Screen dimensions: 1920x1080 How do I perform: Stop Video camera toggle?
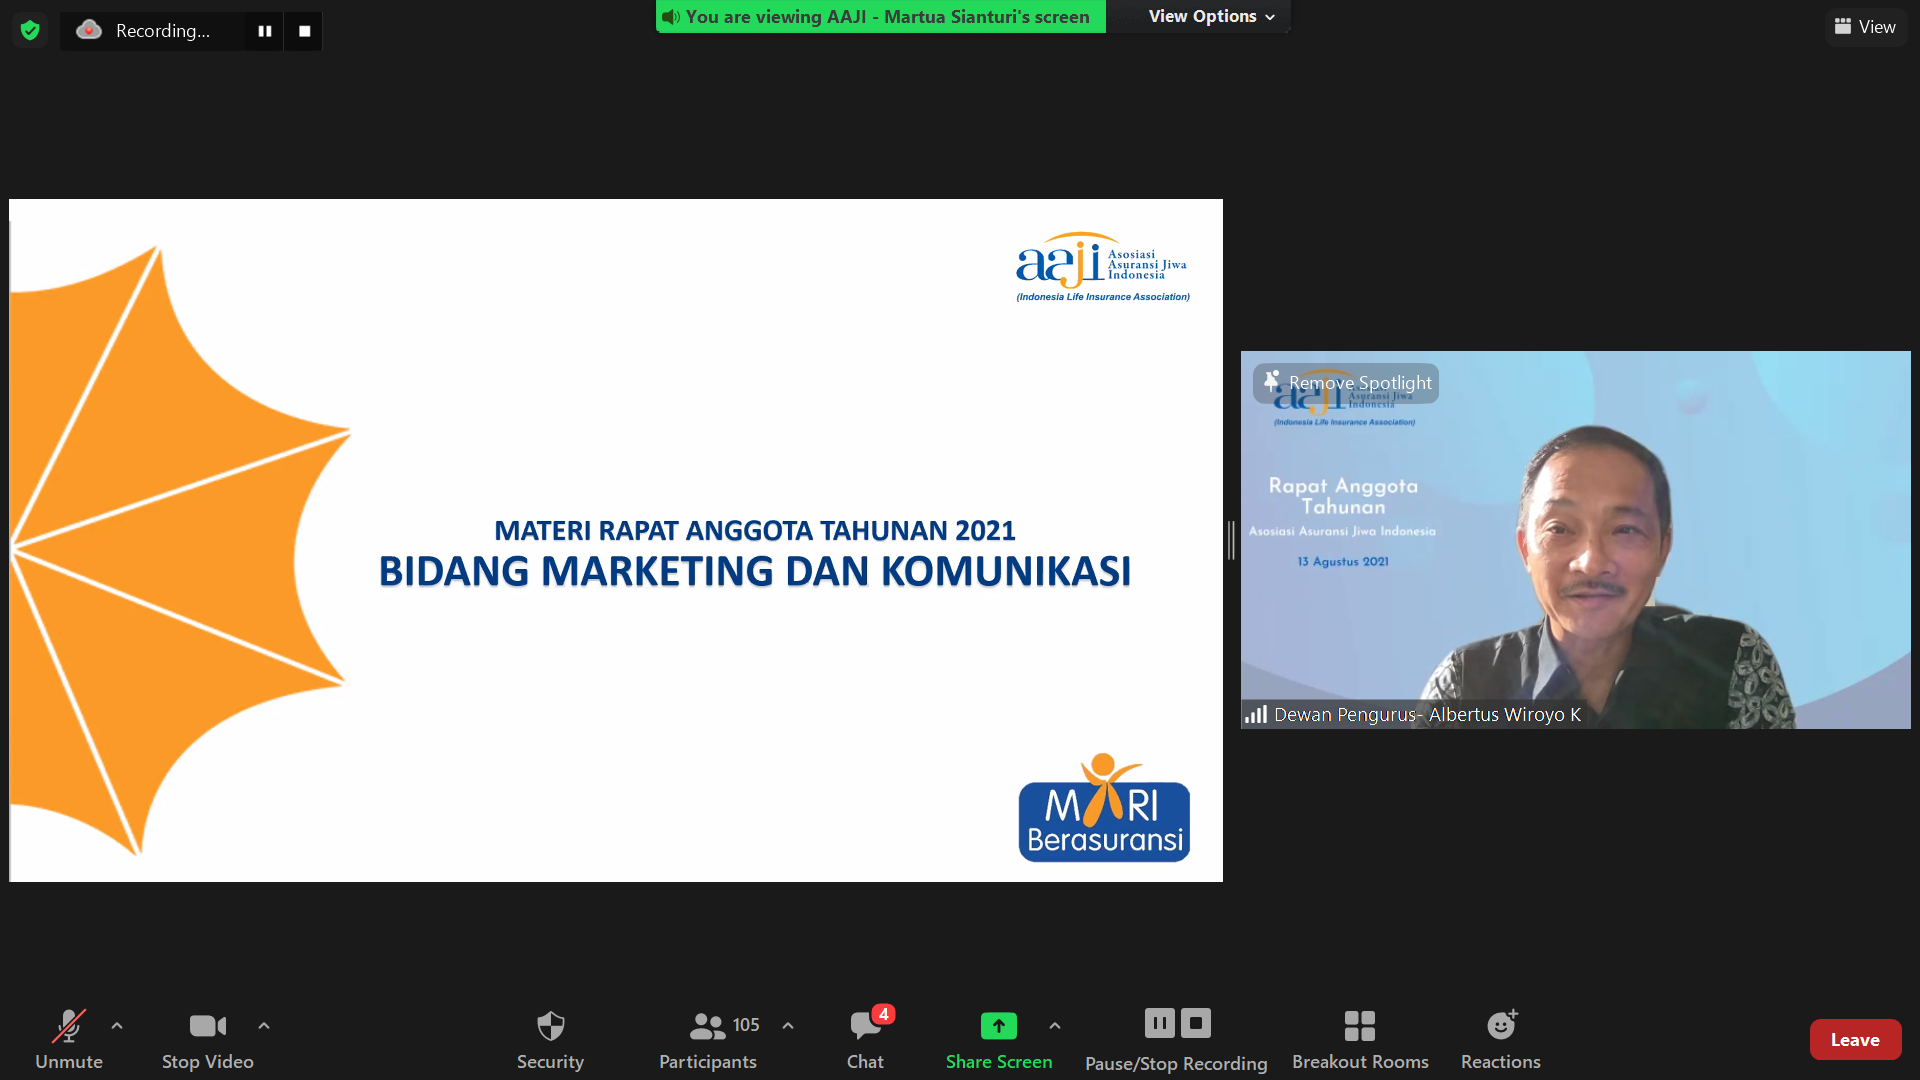(x=208, y=1040)
